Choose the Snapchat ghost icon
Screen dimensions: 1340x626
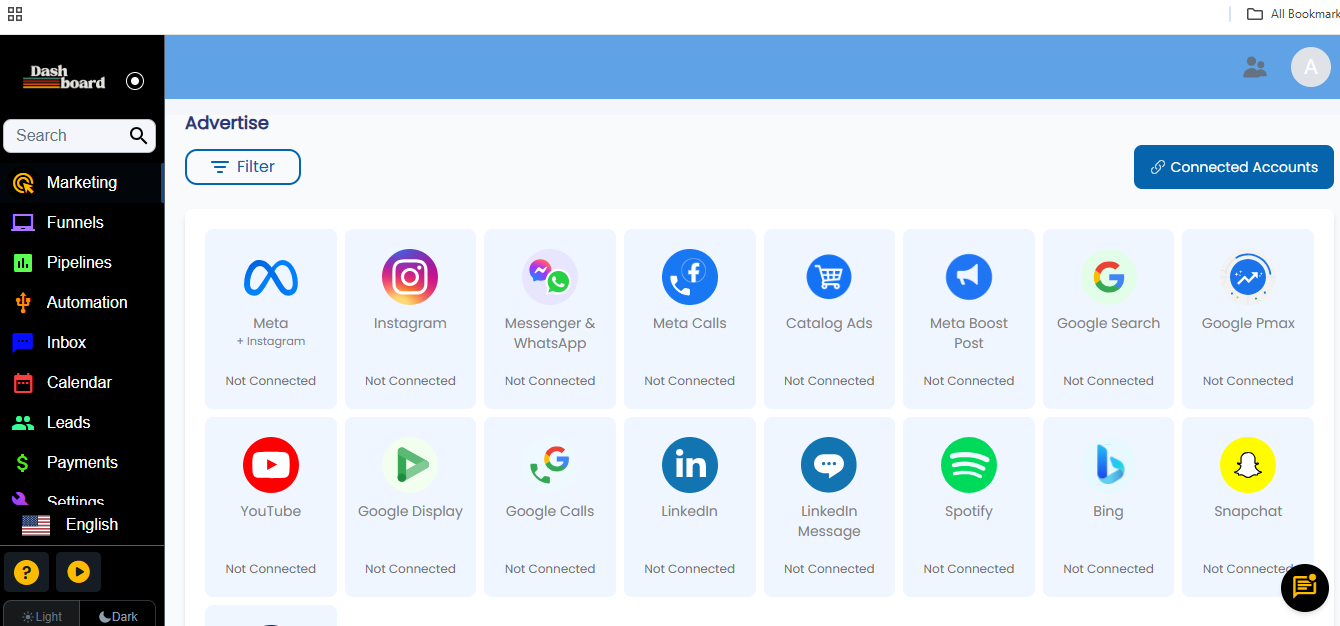pyautogui.click(x=1248, y=465)
